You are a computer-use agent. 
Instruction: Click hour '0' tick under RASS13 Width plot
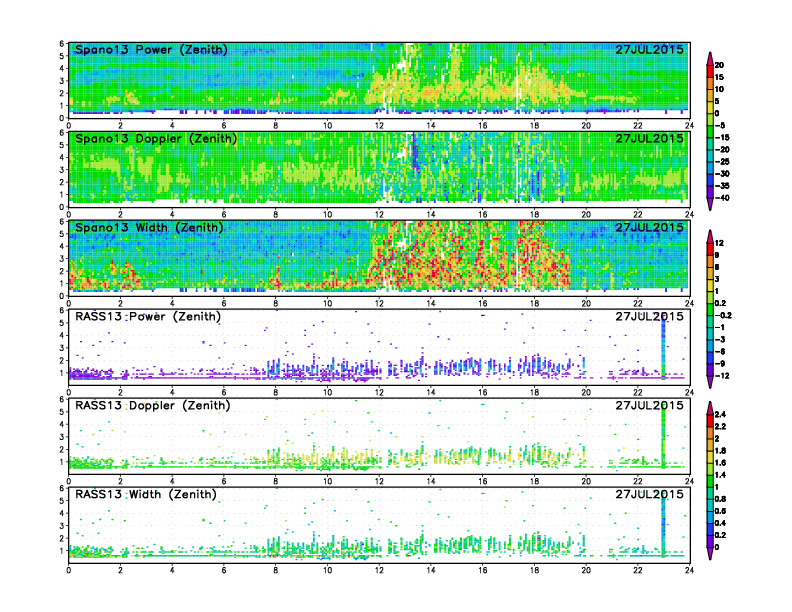[x=69, y=570]
